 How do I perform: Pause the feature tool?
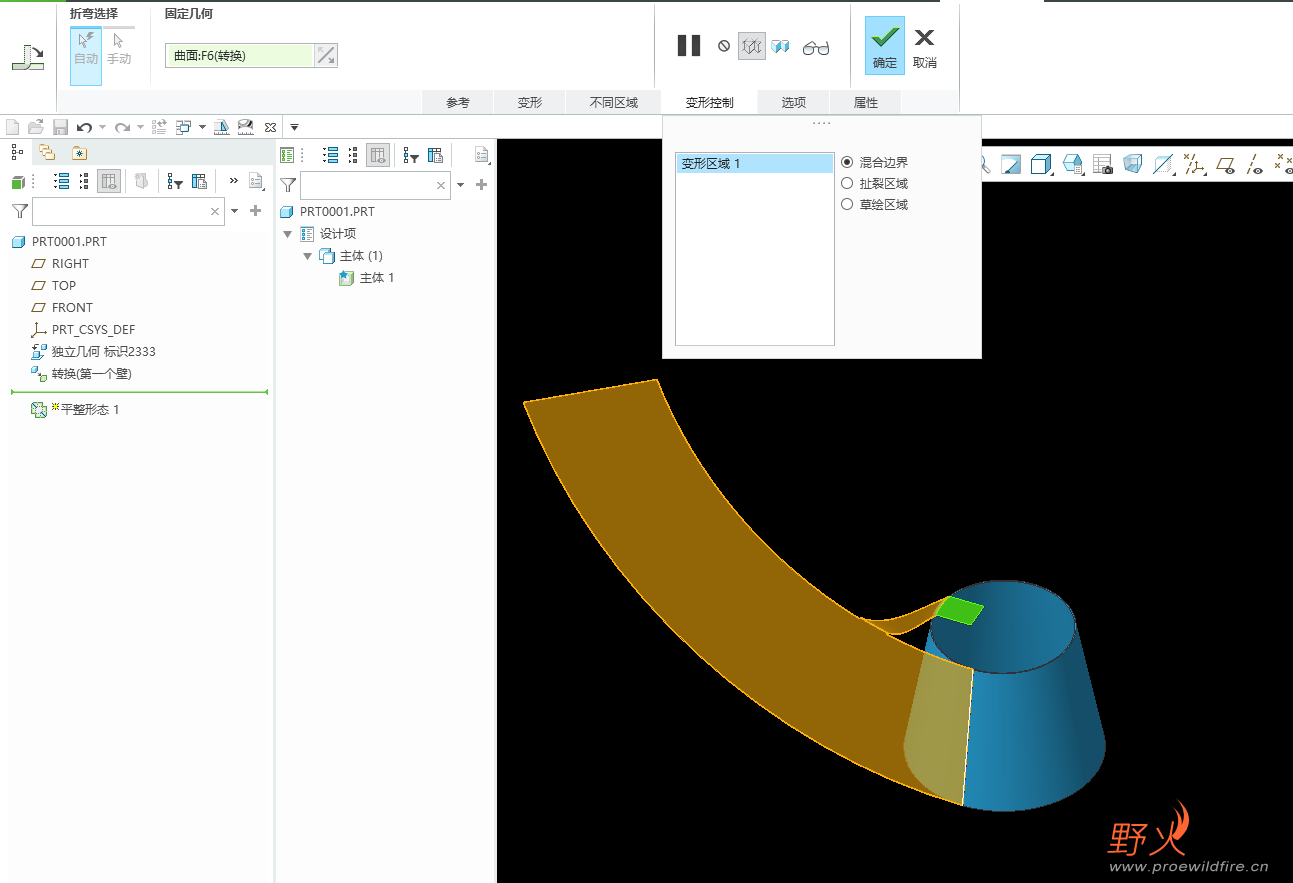689,46
